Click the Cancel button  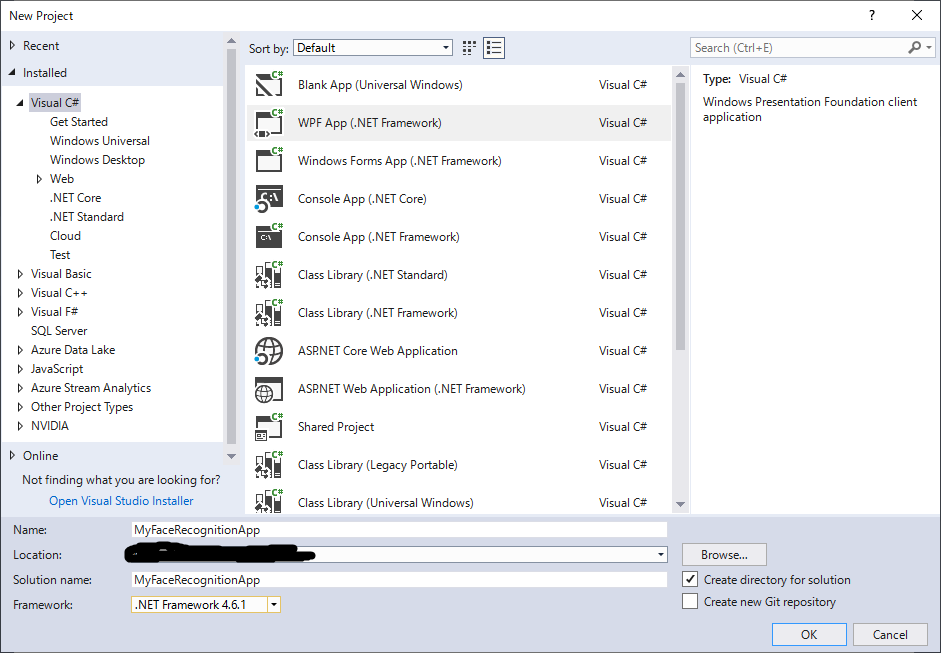pos(890,634)
